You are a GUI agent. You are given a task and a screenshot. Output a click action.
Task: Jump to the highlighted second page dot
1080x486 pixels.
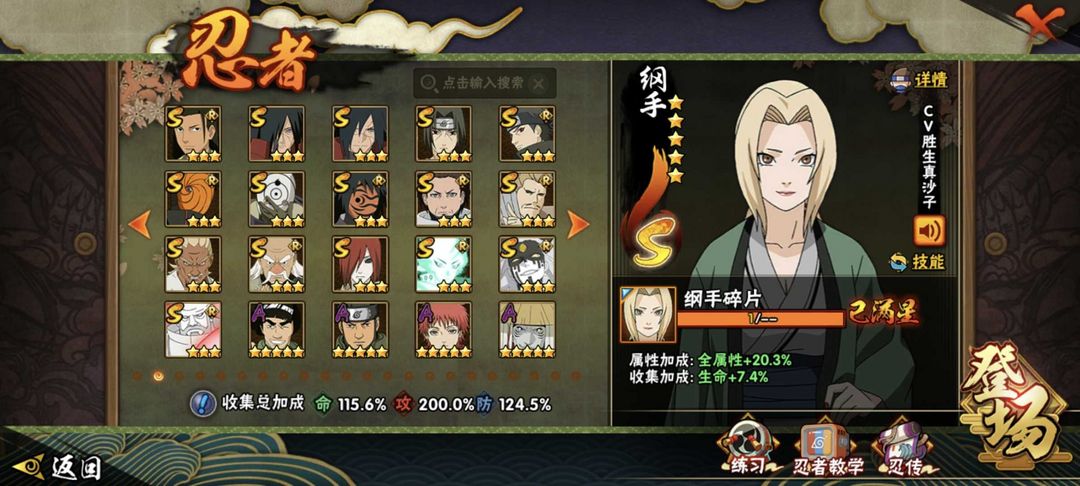click(x=159, y=376)
